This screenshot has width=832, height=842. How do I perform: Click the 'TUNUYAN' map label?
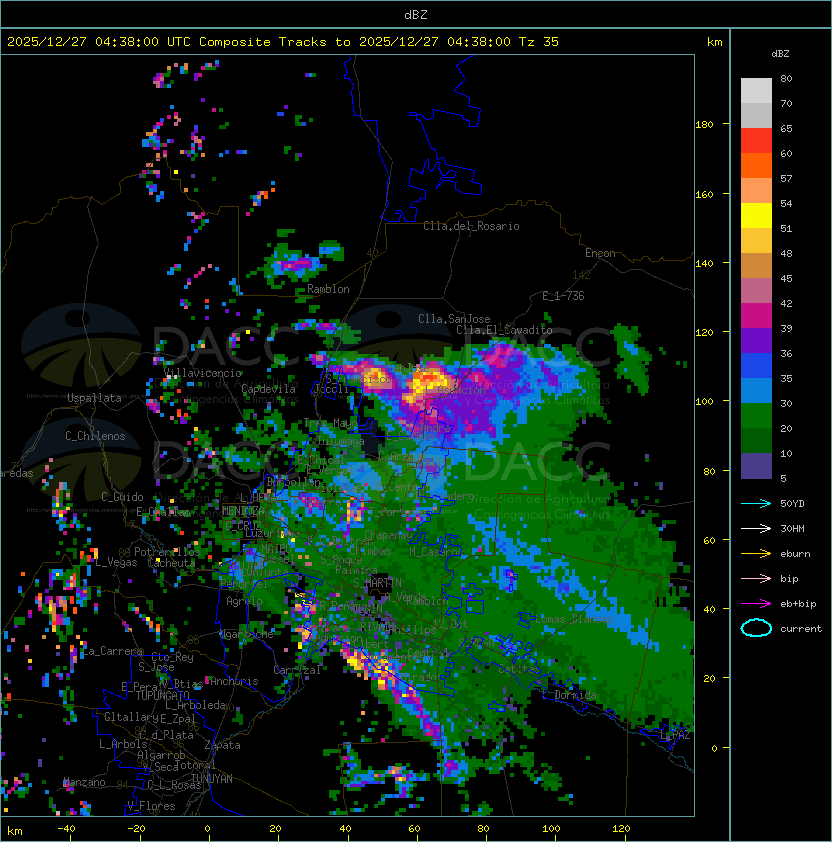coord(212,779)
